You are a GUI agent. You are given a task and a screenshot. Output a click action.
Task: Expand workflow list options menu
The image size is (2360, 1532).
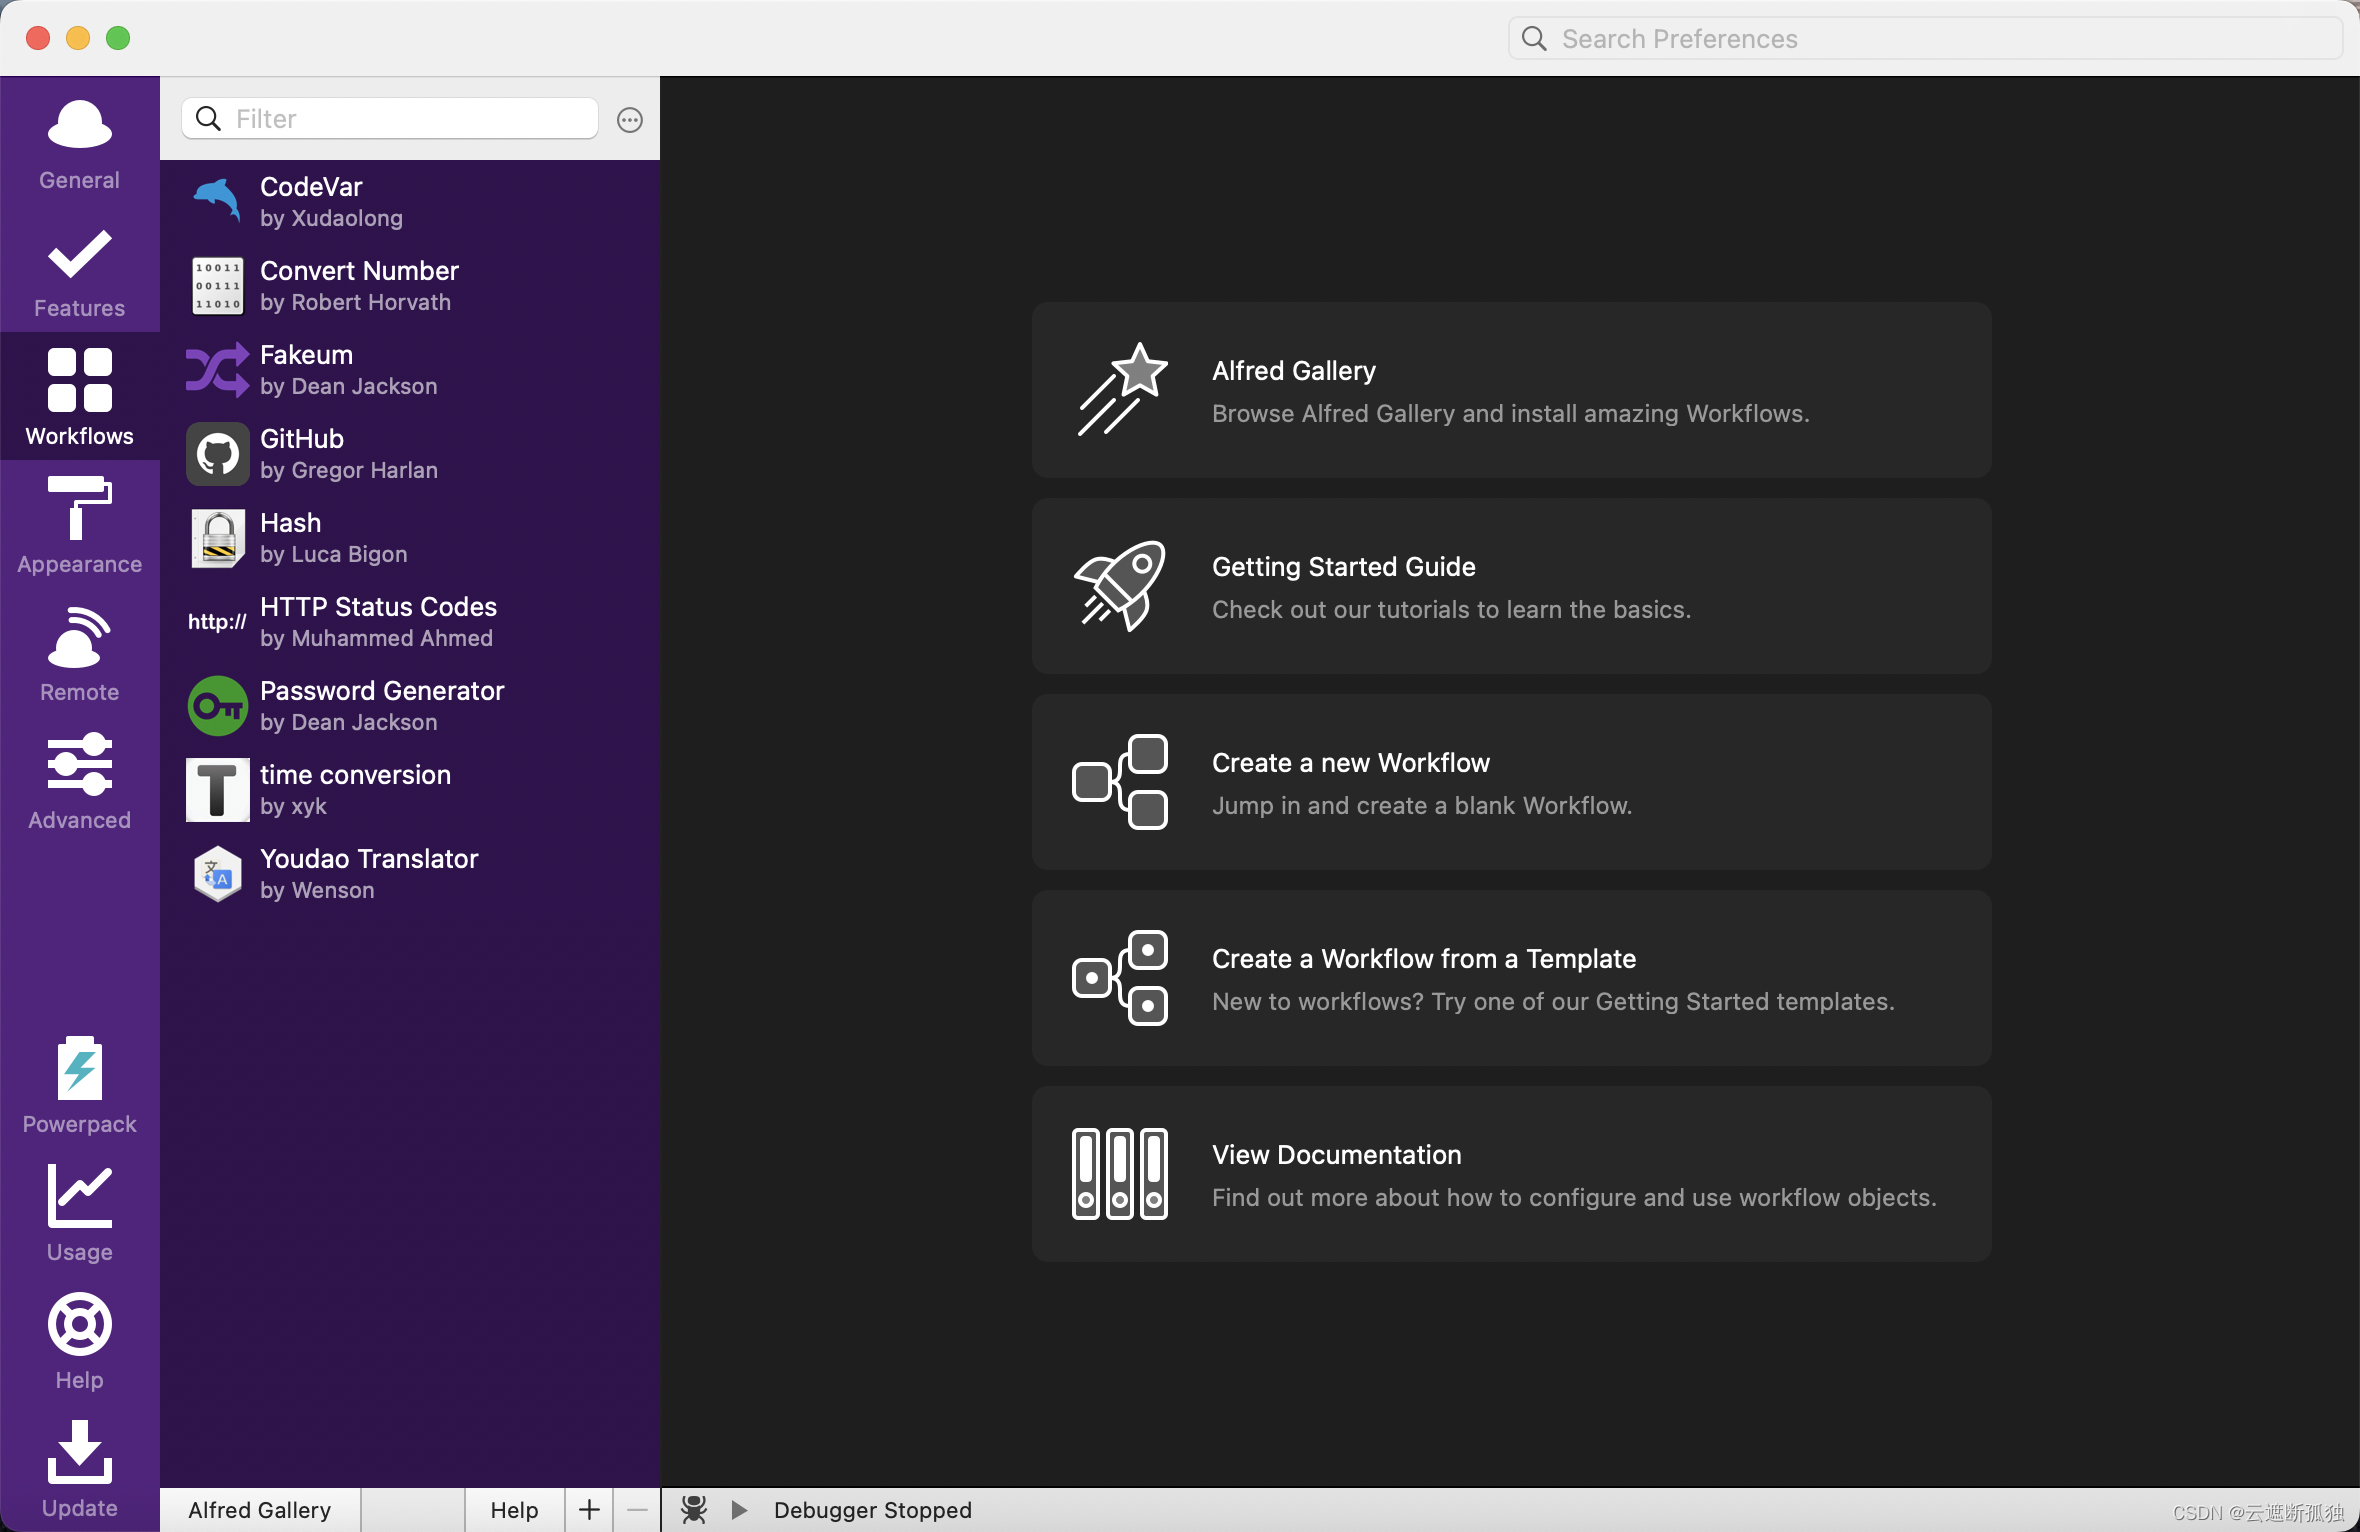[630, 119]
